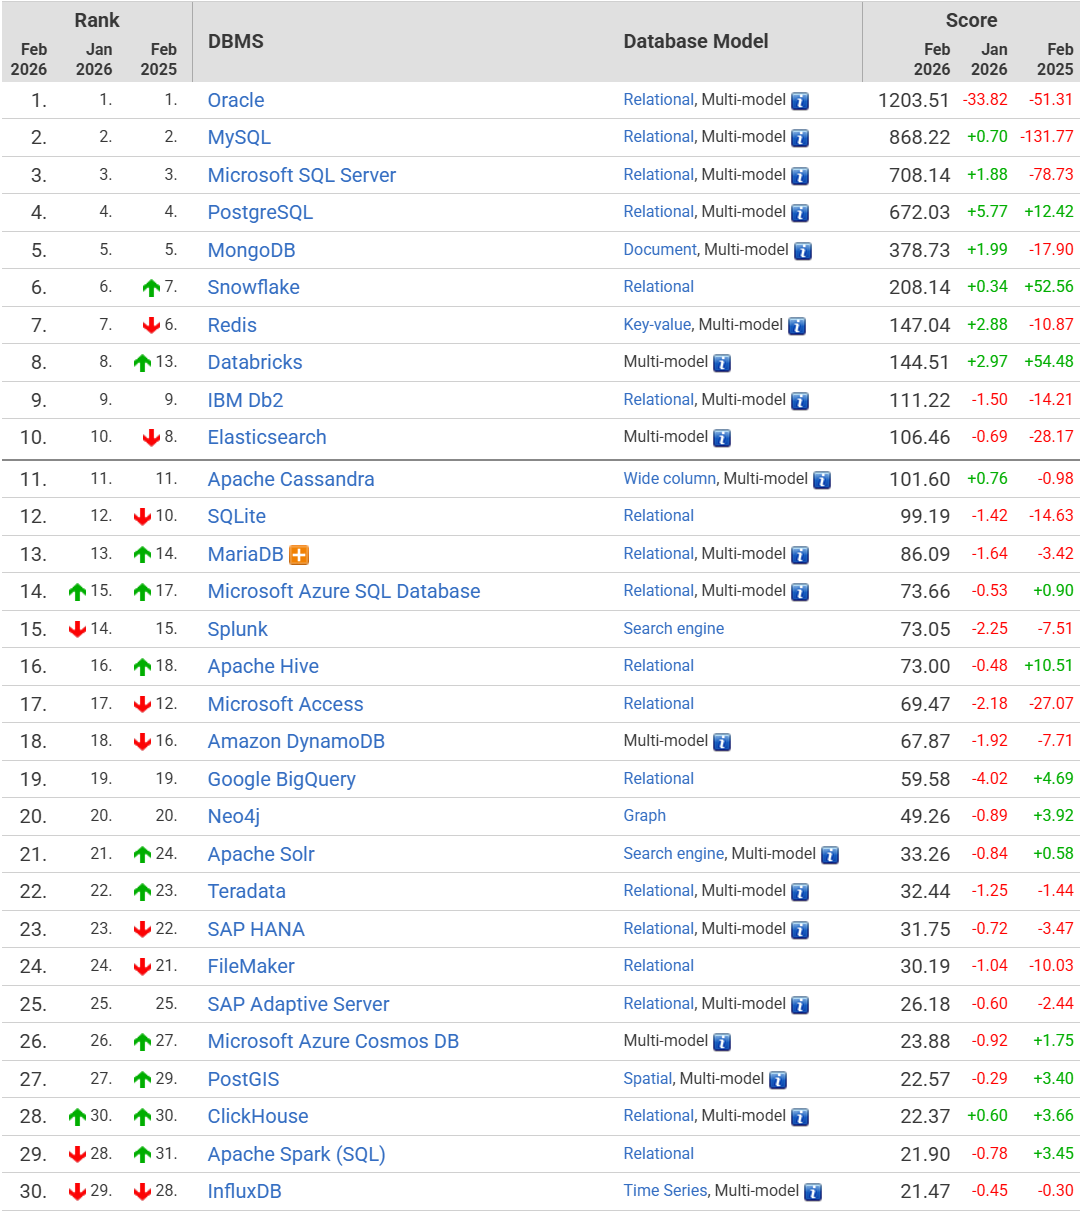1081x1216 pixels.
Task: Open the Search engine link for Splunk
Action: [673, 629]
